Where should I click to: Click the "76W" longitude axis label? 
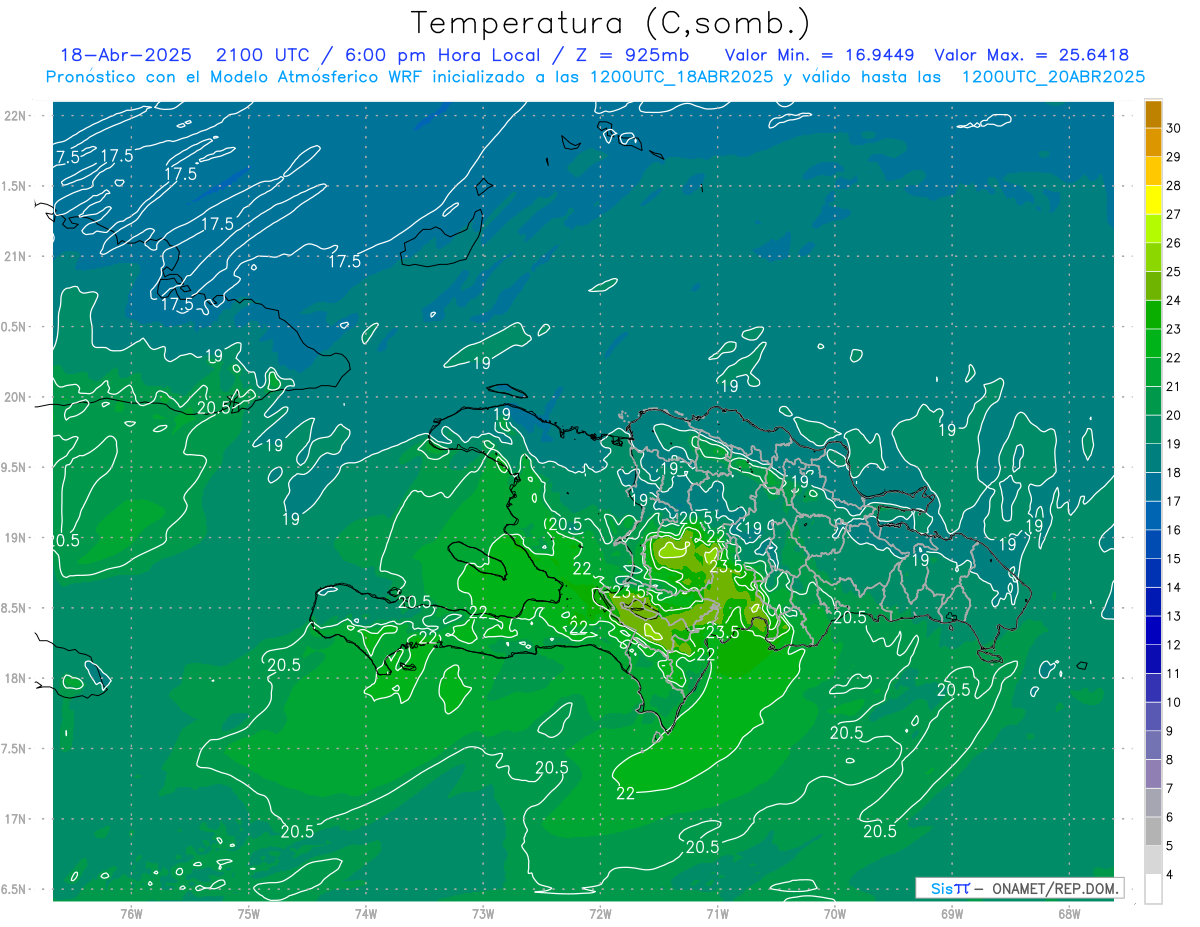tap(131, 913)
